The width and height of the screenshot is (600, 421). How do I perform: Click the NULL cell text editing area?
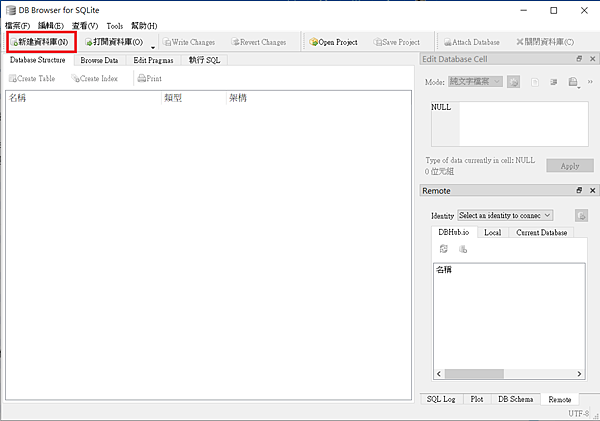(x=510, y=124)
